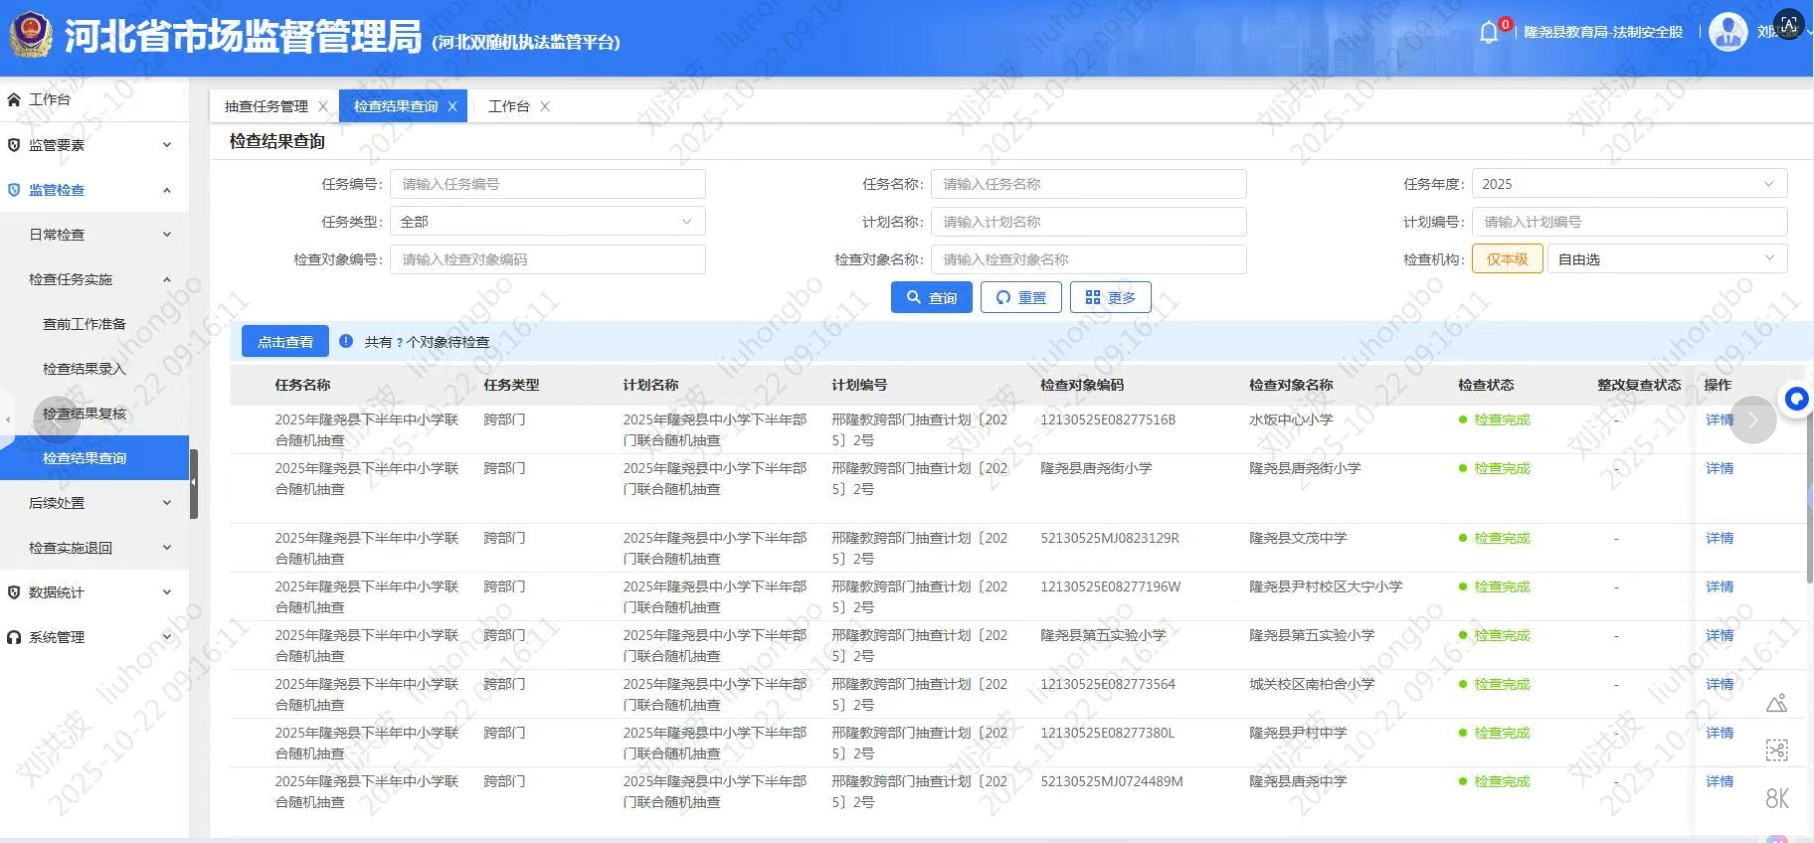Click the 查询 search button
The height and width of the screenshot is (843, 1814).
[931, 297]
